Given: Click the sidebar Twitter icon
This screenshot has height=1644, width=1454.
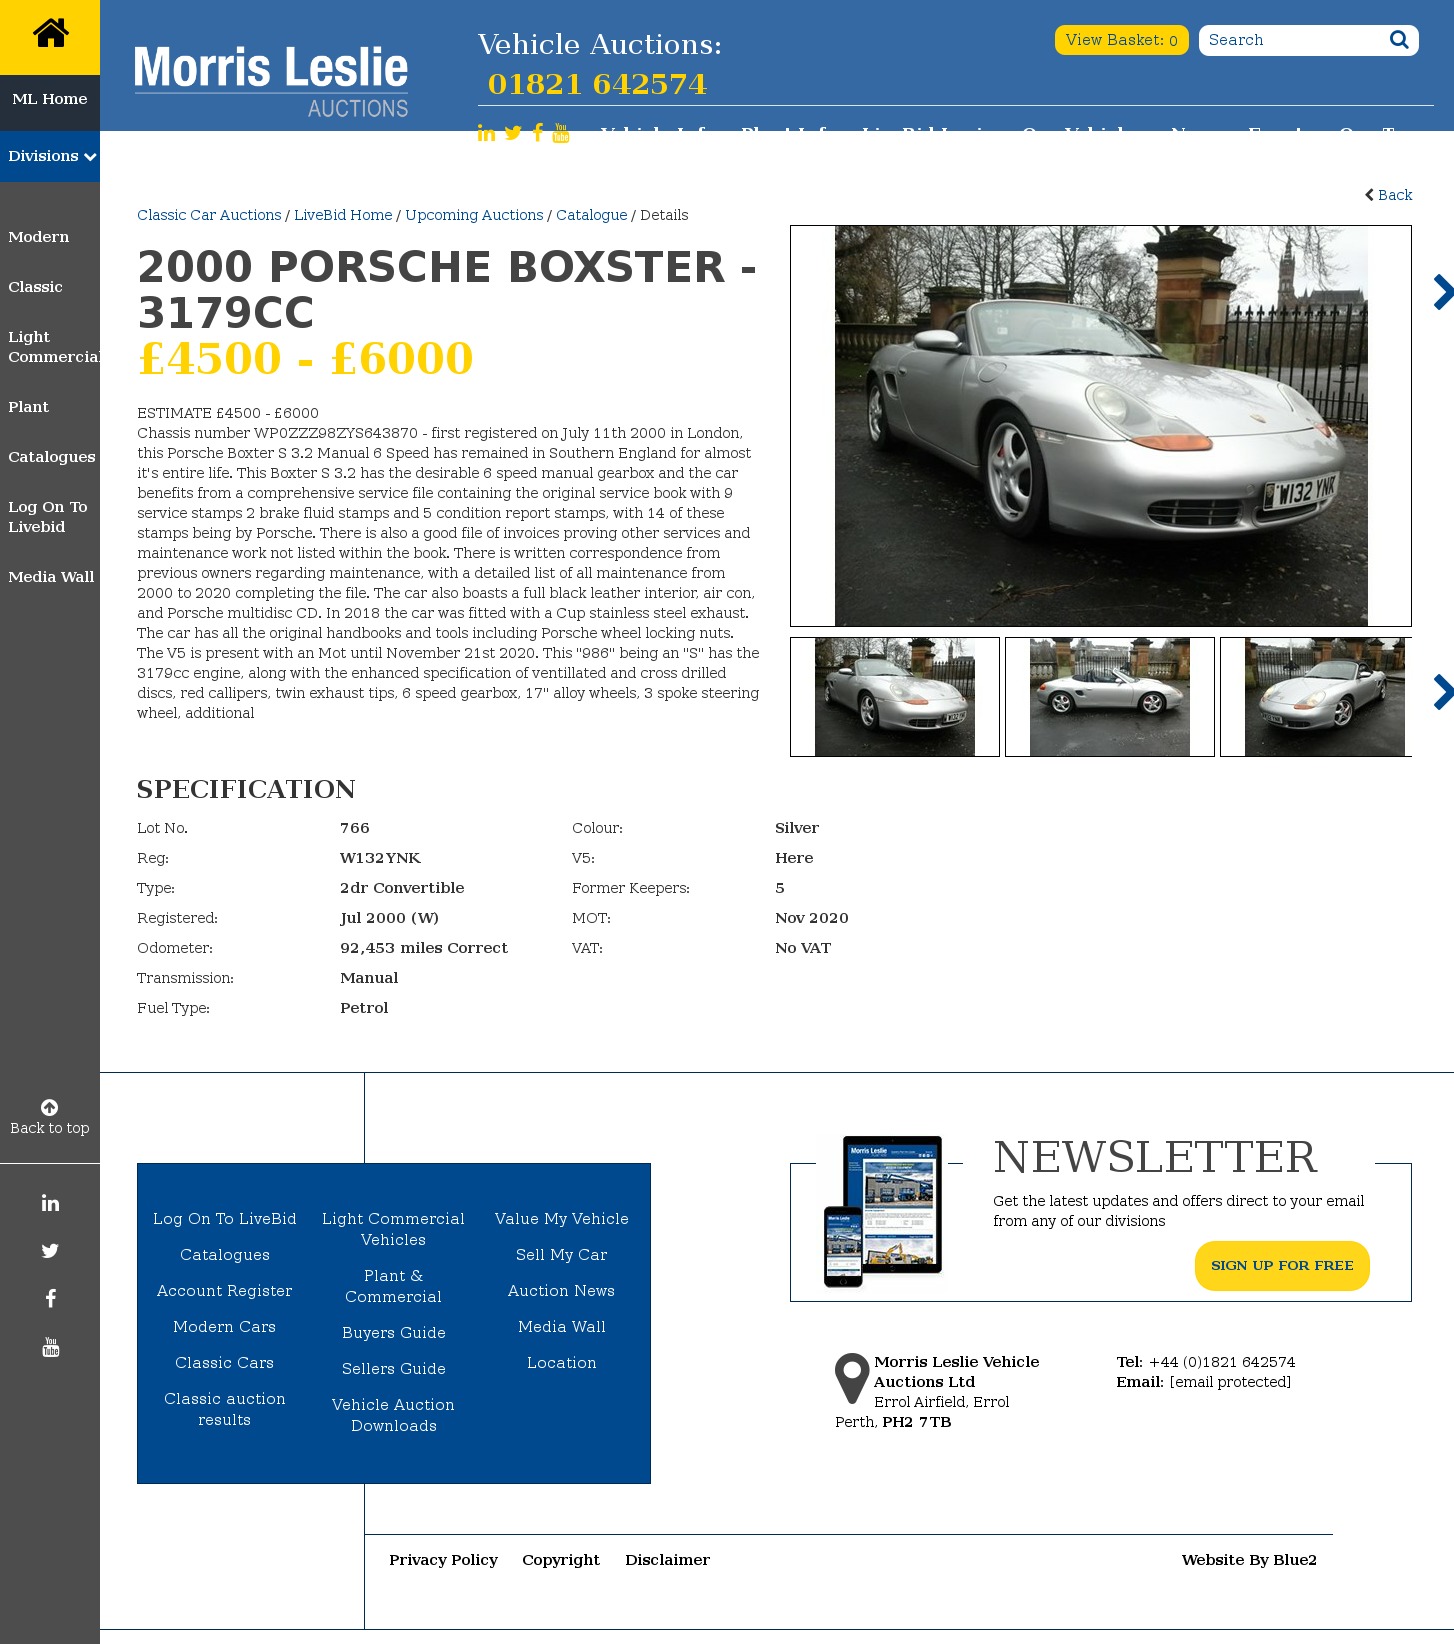Looking at the screenshot, I should (50, 1251).
